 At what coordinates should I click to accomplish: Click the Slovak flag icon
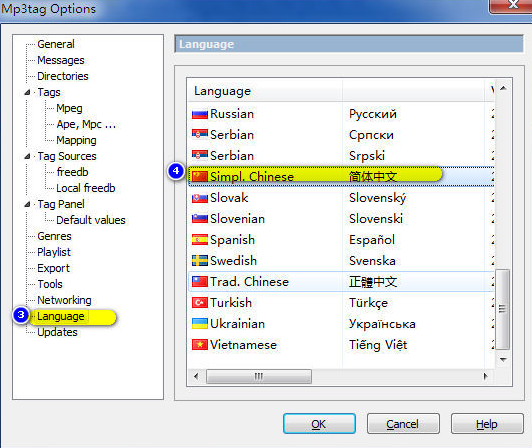click(x=200, y=198)
